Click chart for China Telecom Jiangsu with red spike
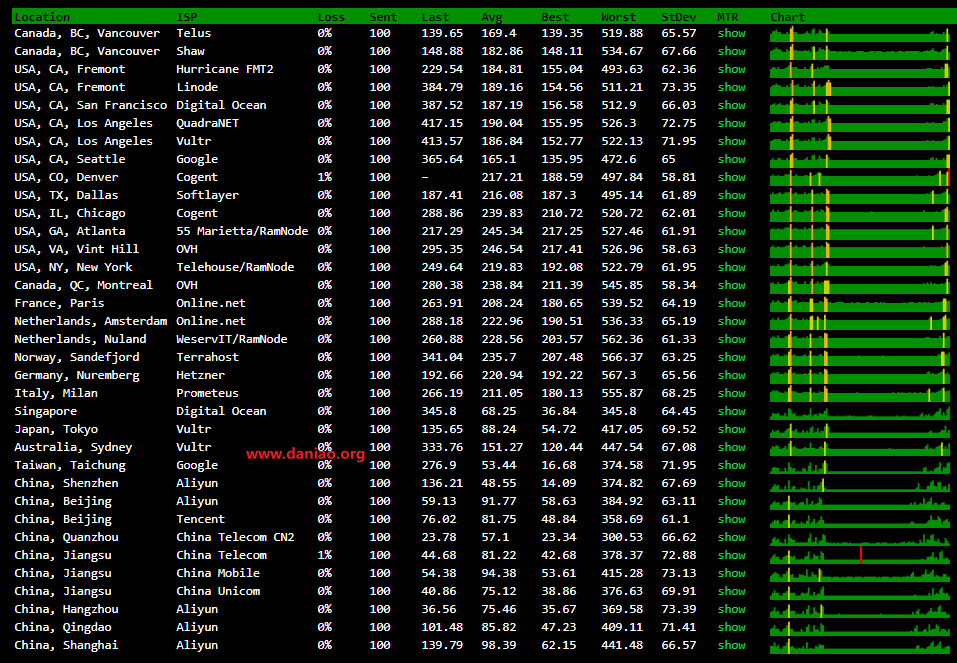Screen dimensions: 957x663 point(860,556)
